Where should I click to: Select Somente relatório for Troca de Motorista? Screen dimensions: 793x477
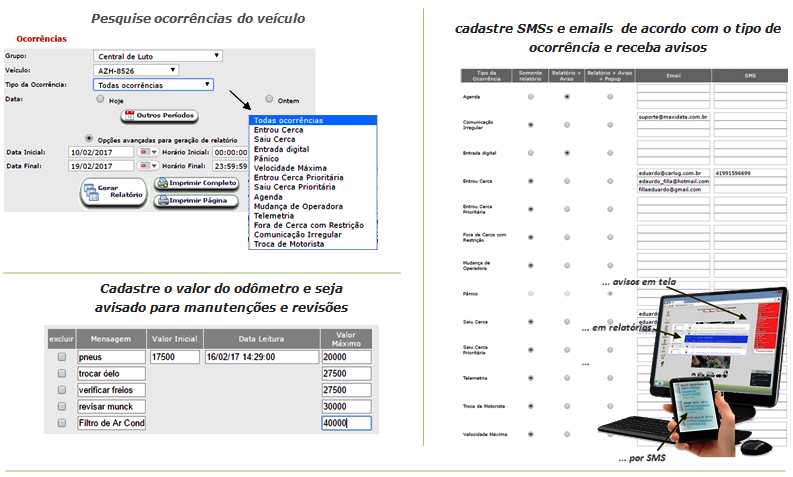(531, 406)
